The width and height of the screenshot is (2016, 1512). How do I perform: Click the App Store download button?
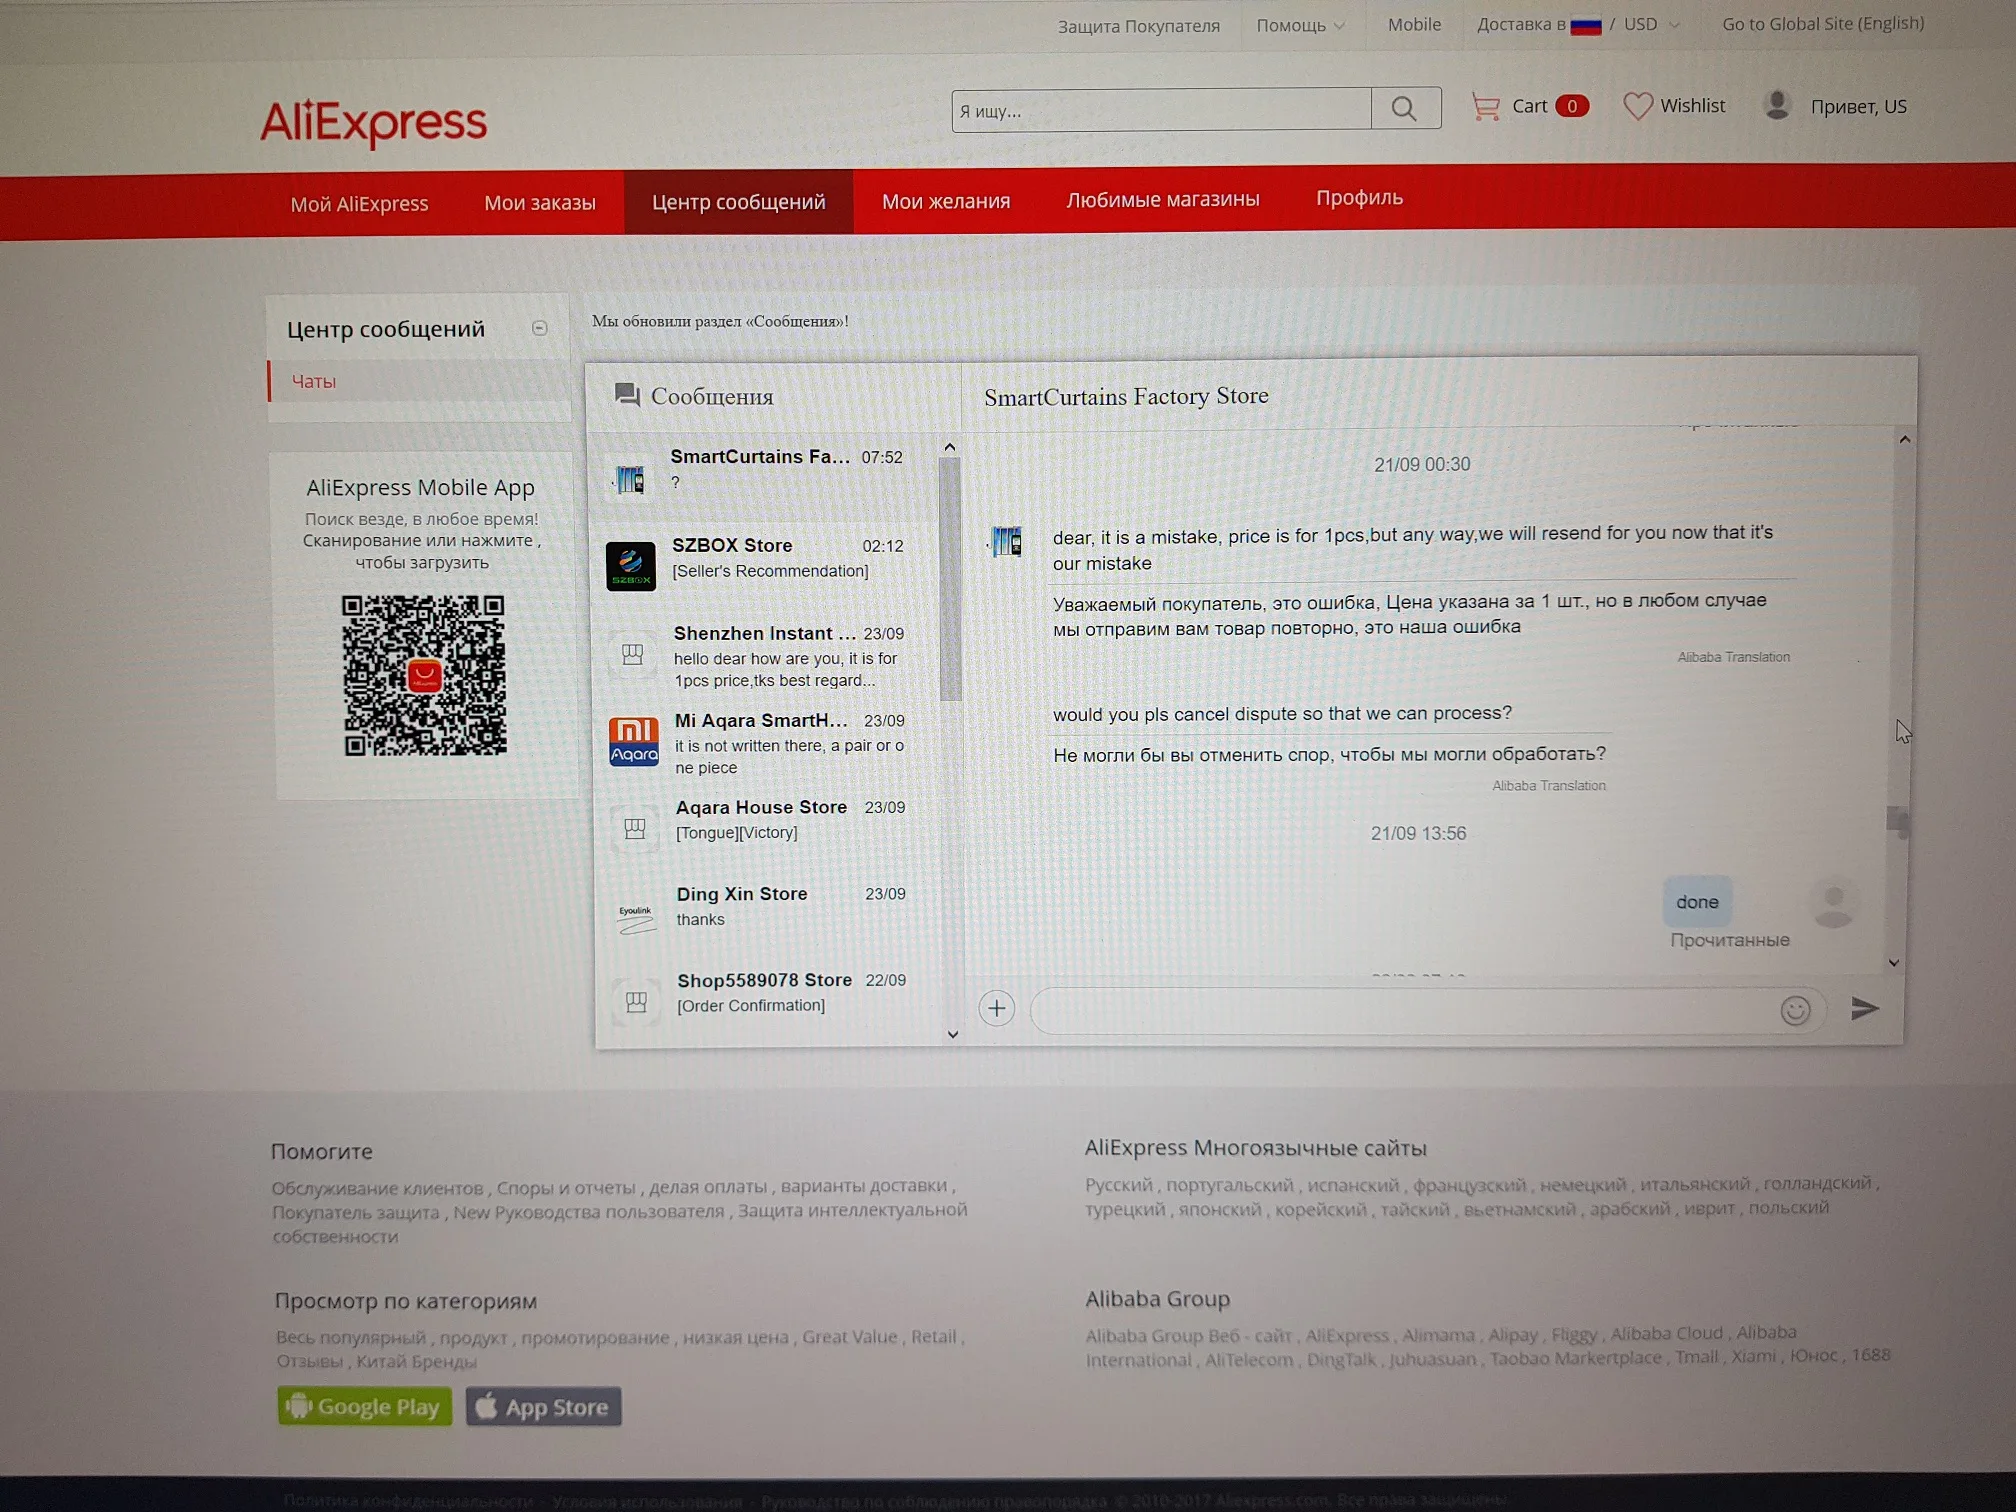click(543, 1406)
